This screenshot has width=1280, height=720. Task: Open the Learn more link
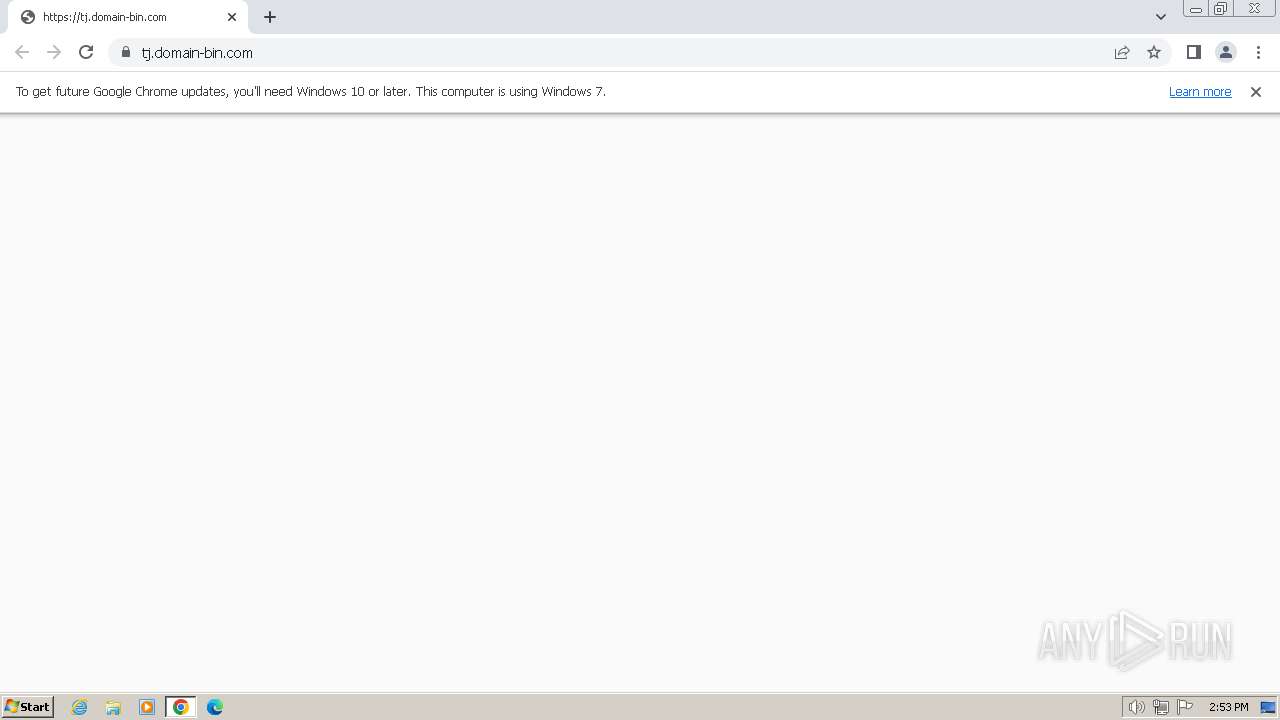point(1200,91)
